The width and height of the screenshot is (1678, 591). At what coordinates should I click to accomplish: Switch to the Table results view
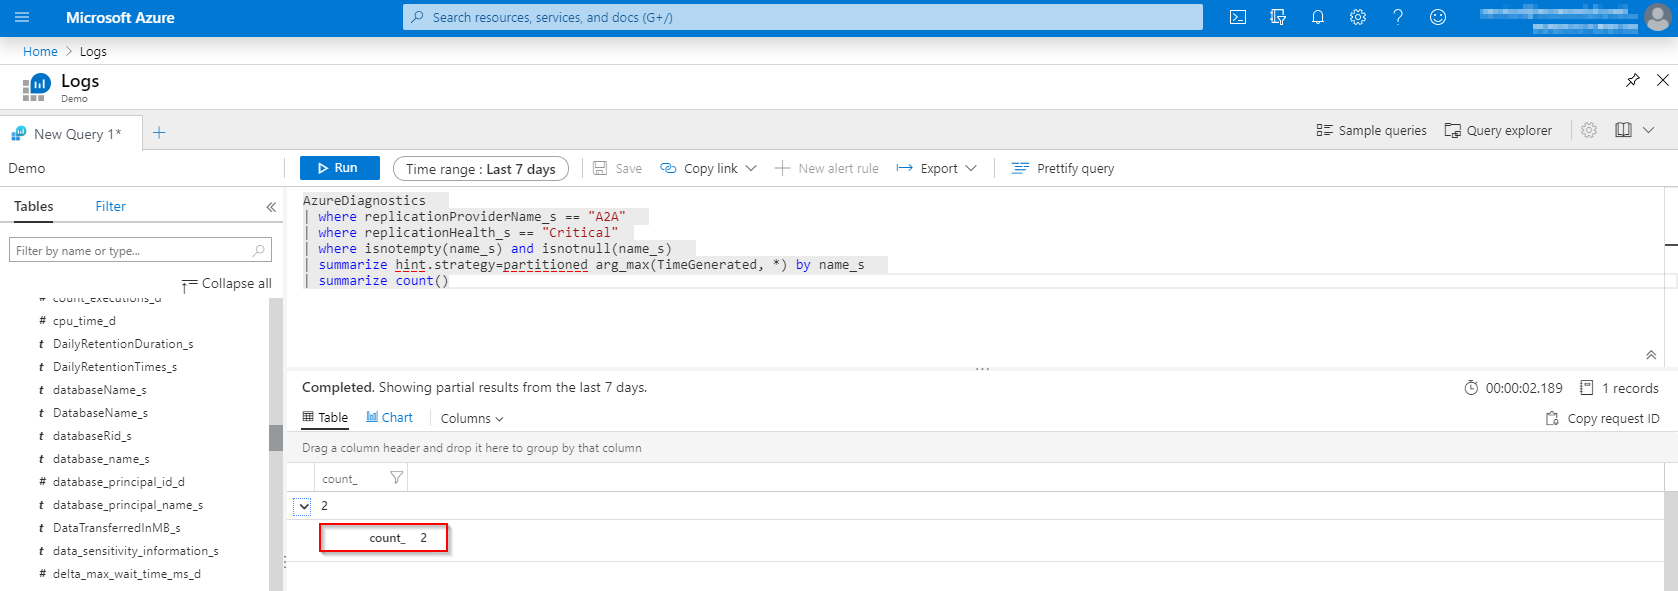click(x=325, y=417)
